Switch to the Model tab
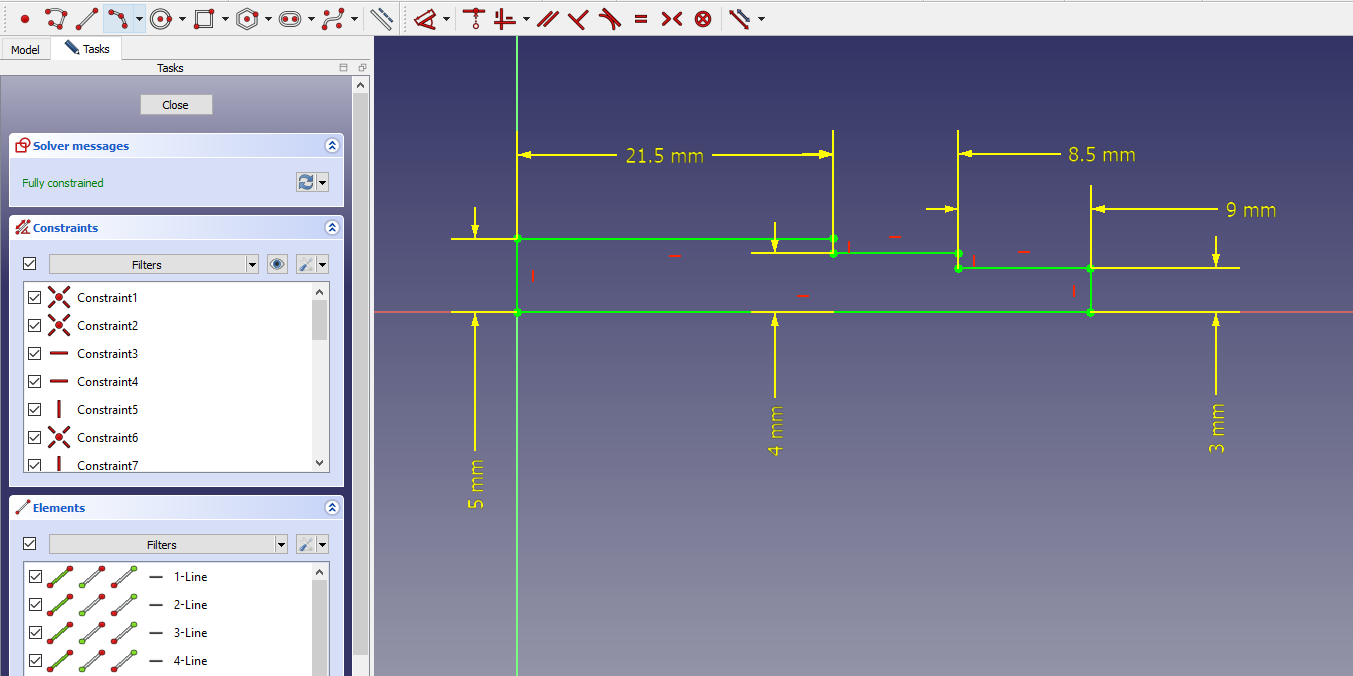1353x676 pixels. pos(25,49)
